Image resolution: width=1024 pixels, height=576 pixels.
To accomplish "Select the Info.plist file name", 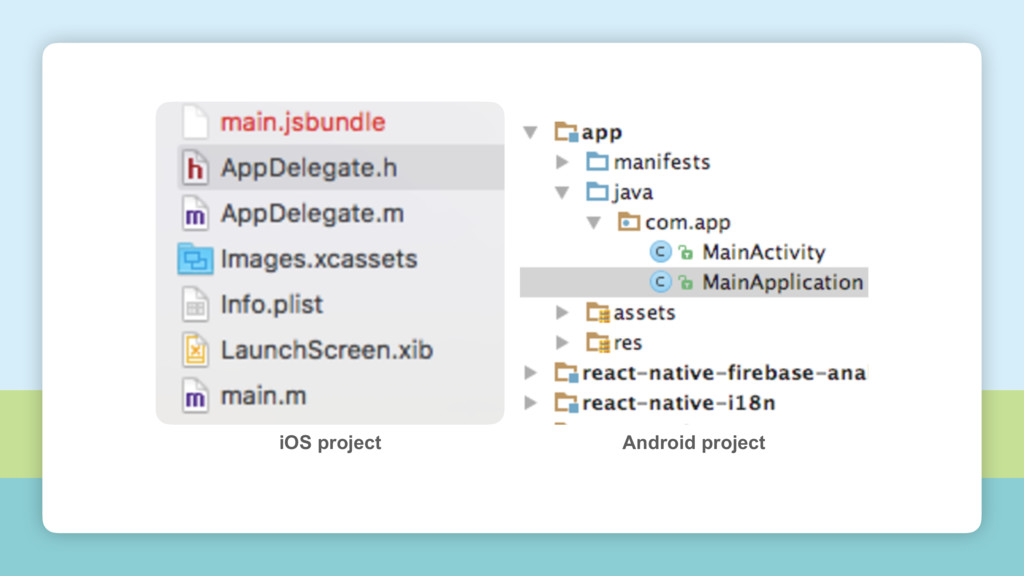I will coord(272,305).
